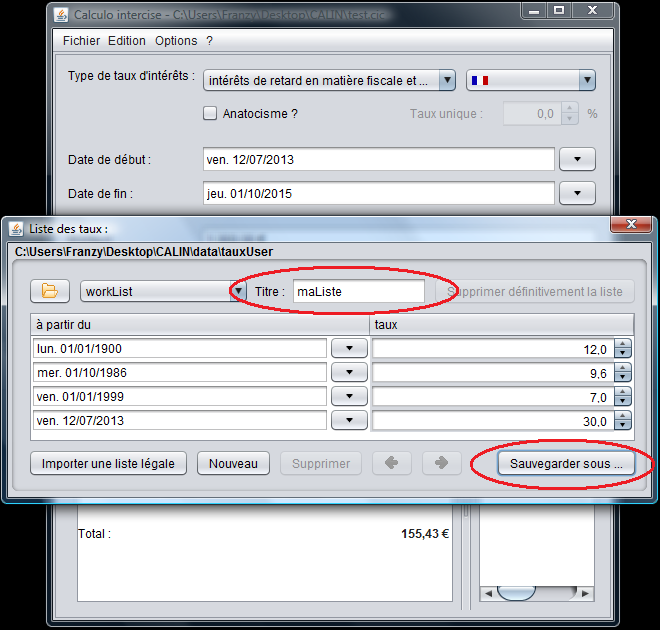
Task: Open the French flag country dropdown
Action: 587,80
